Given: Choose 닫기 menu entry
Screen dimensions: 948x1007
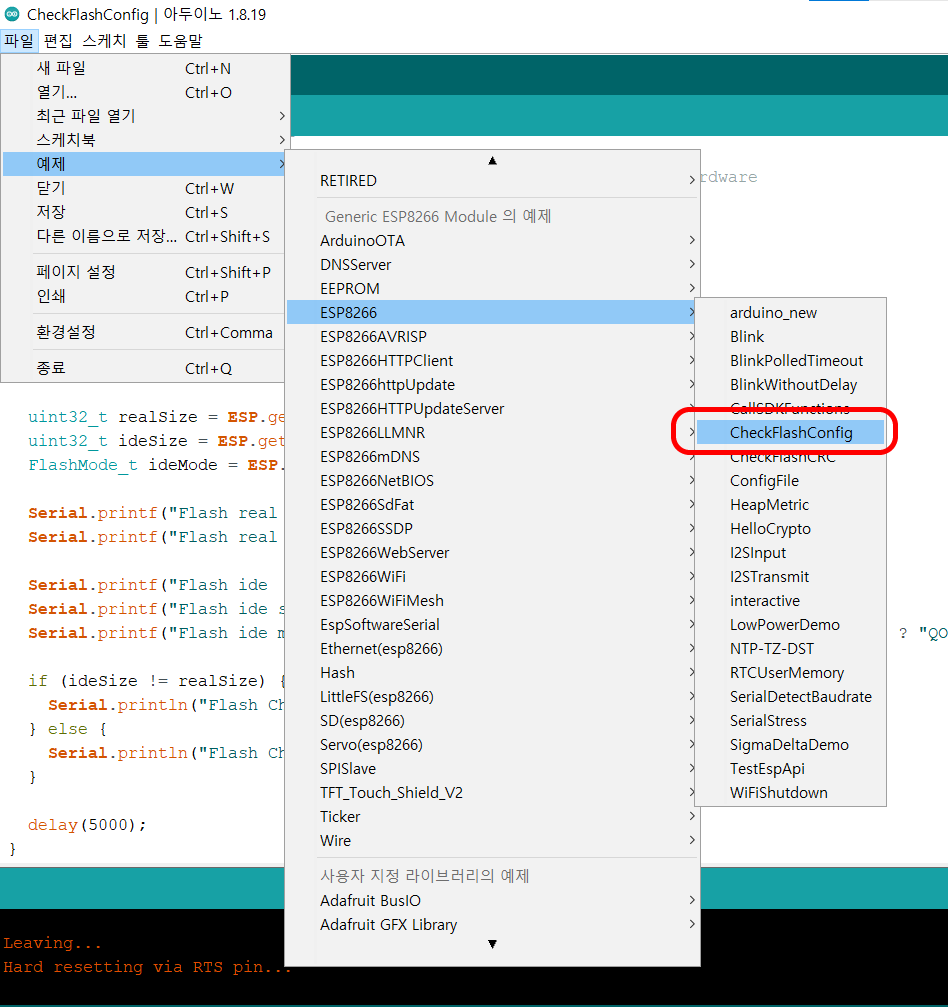Looking at the screenshot, I should (x=145, y=188).
